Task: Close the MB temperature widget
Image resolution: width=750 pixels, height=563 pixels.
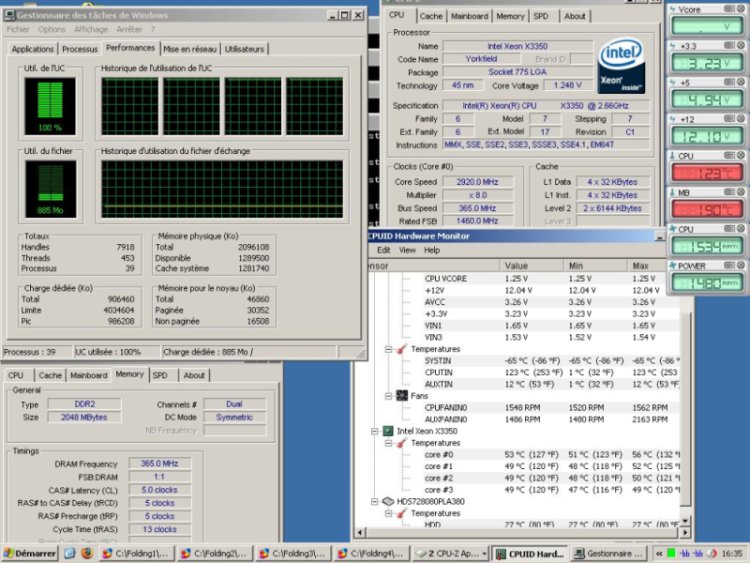Action: click(x=741, y=192)
